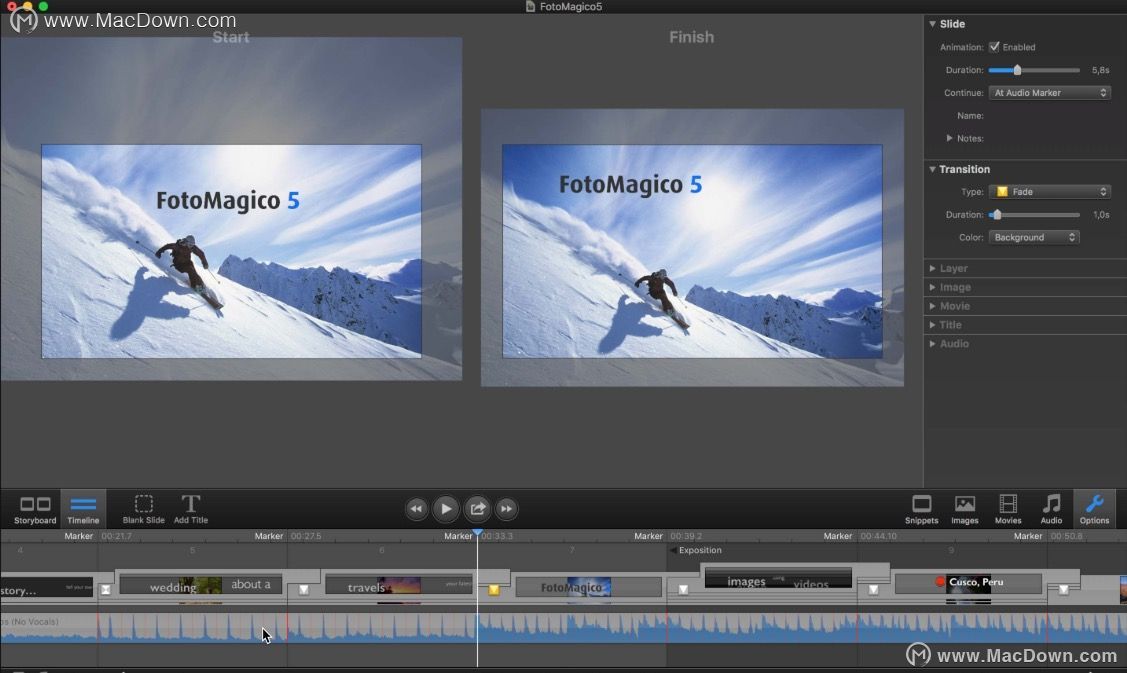Select the transition icon after story slide
The image size is (1127, 673).
pyautogui.click(x=106, y=590)
